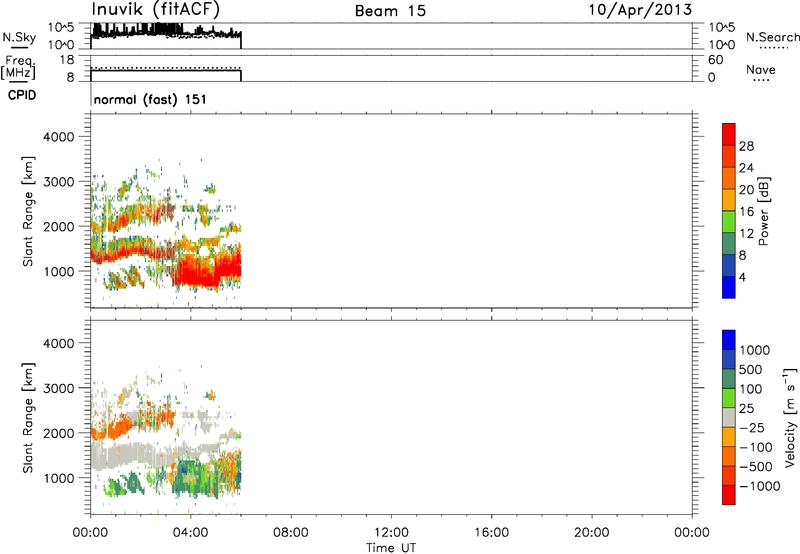Click the "Inuvik (fitACF)" plot title
Screen dimensions: 800x554
pos(156,10)
